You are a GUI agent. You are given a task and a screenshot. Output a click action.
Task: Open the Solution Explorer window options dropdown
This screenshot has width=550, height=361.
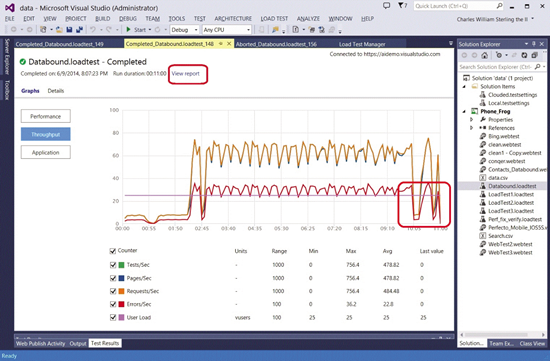tap(526, 44)
